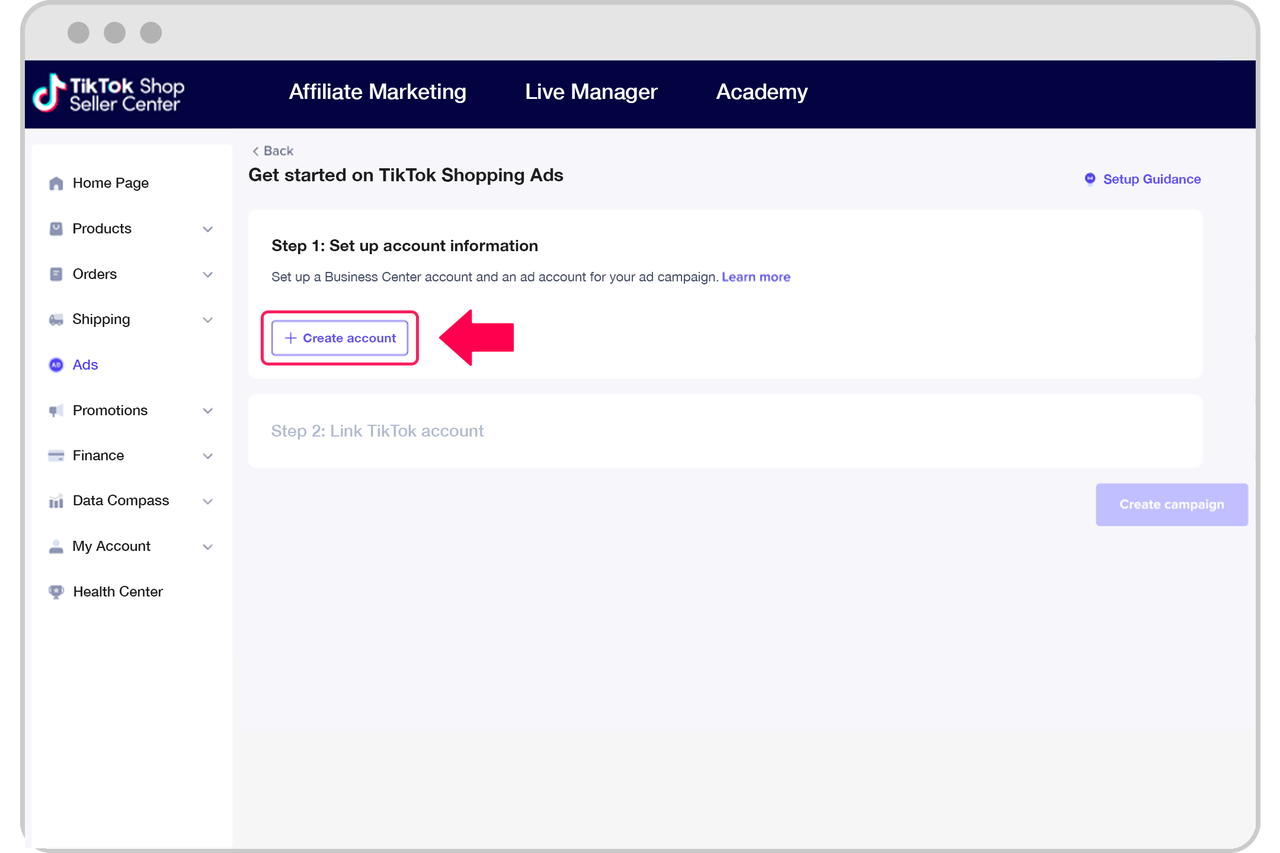Expand the Data Compass submenu chevron
This screenshot has width=1280, height=853.
pos(208,501)
